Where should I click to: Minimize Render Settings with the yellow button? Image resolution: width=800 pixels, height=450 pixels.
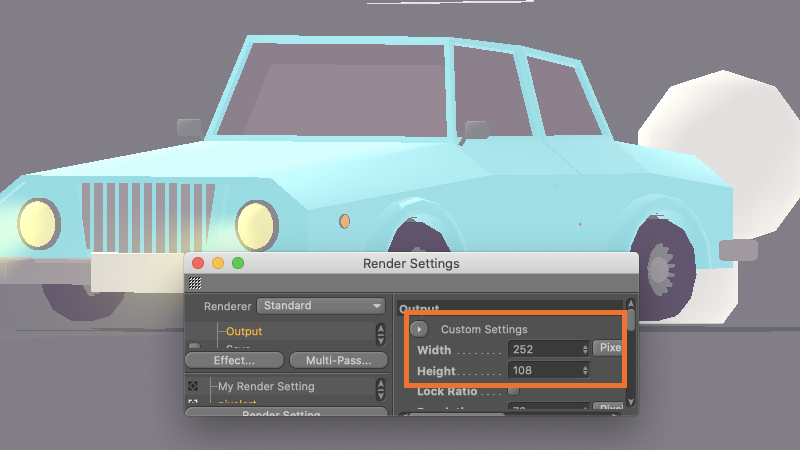pyautogui.click(x=218, y=263)
